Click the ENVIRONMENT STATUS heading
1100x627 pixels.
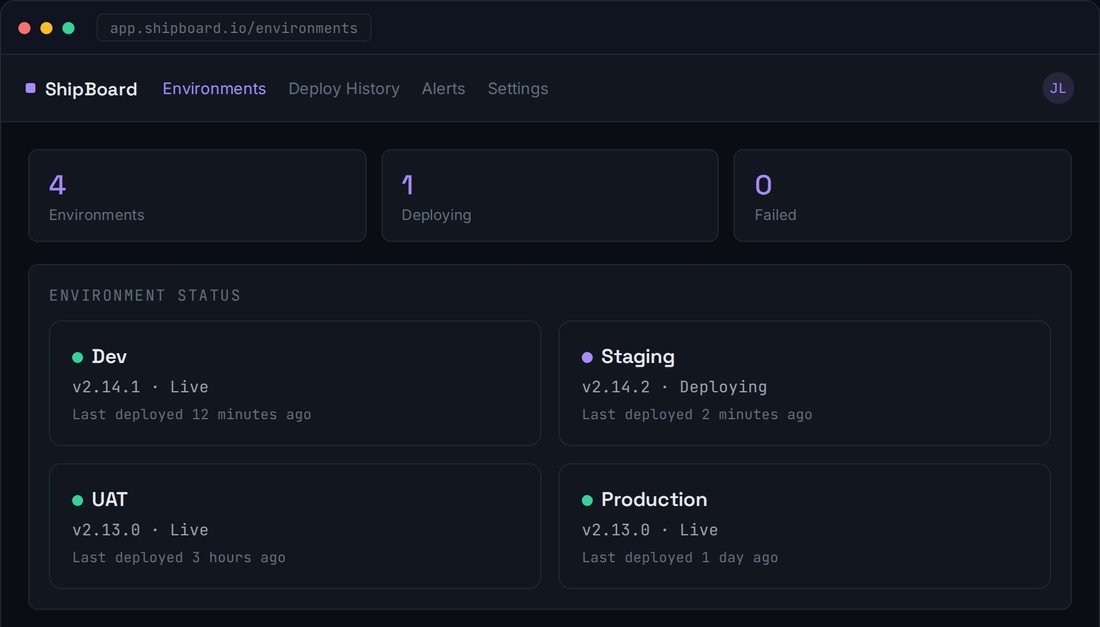pos(145,295)
